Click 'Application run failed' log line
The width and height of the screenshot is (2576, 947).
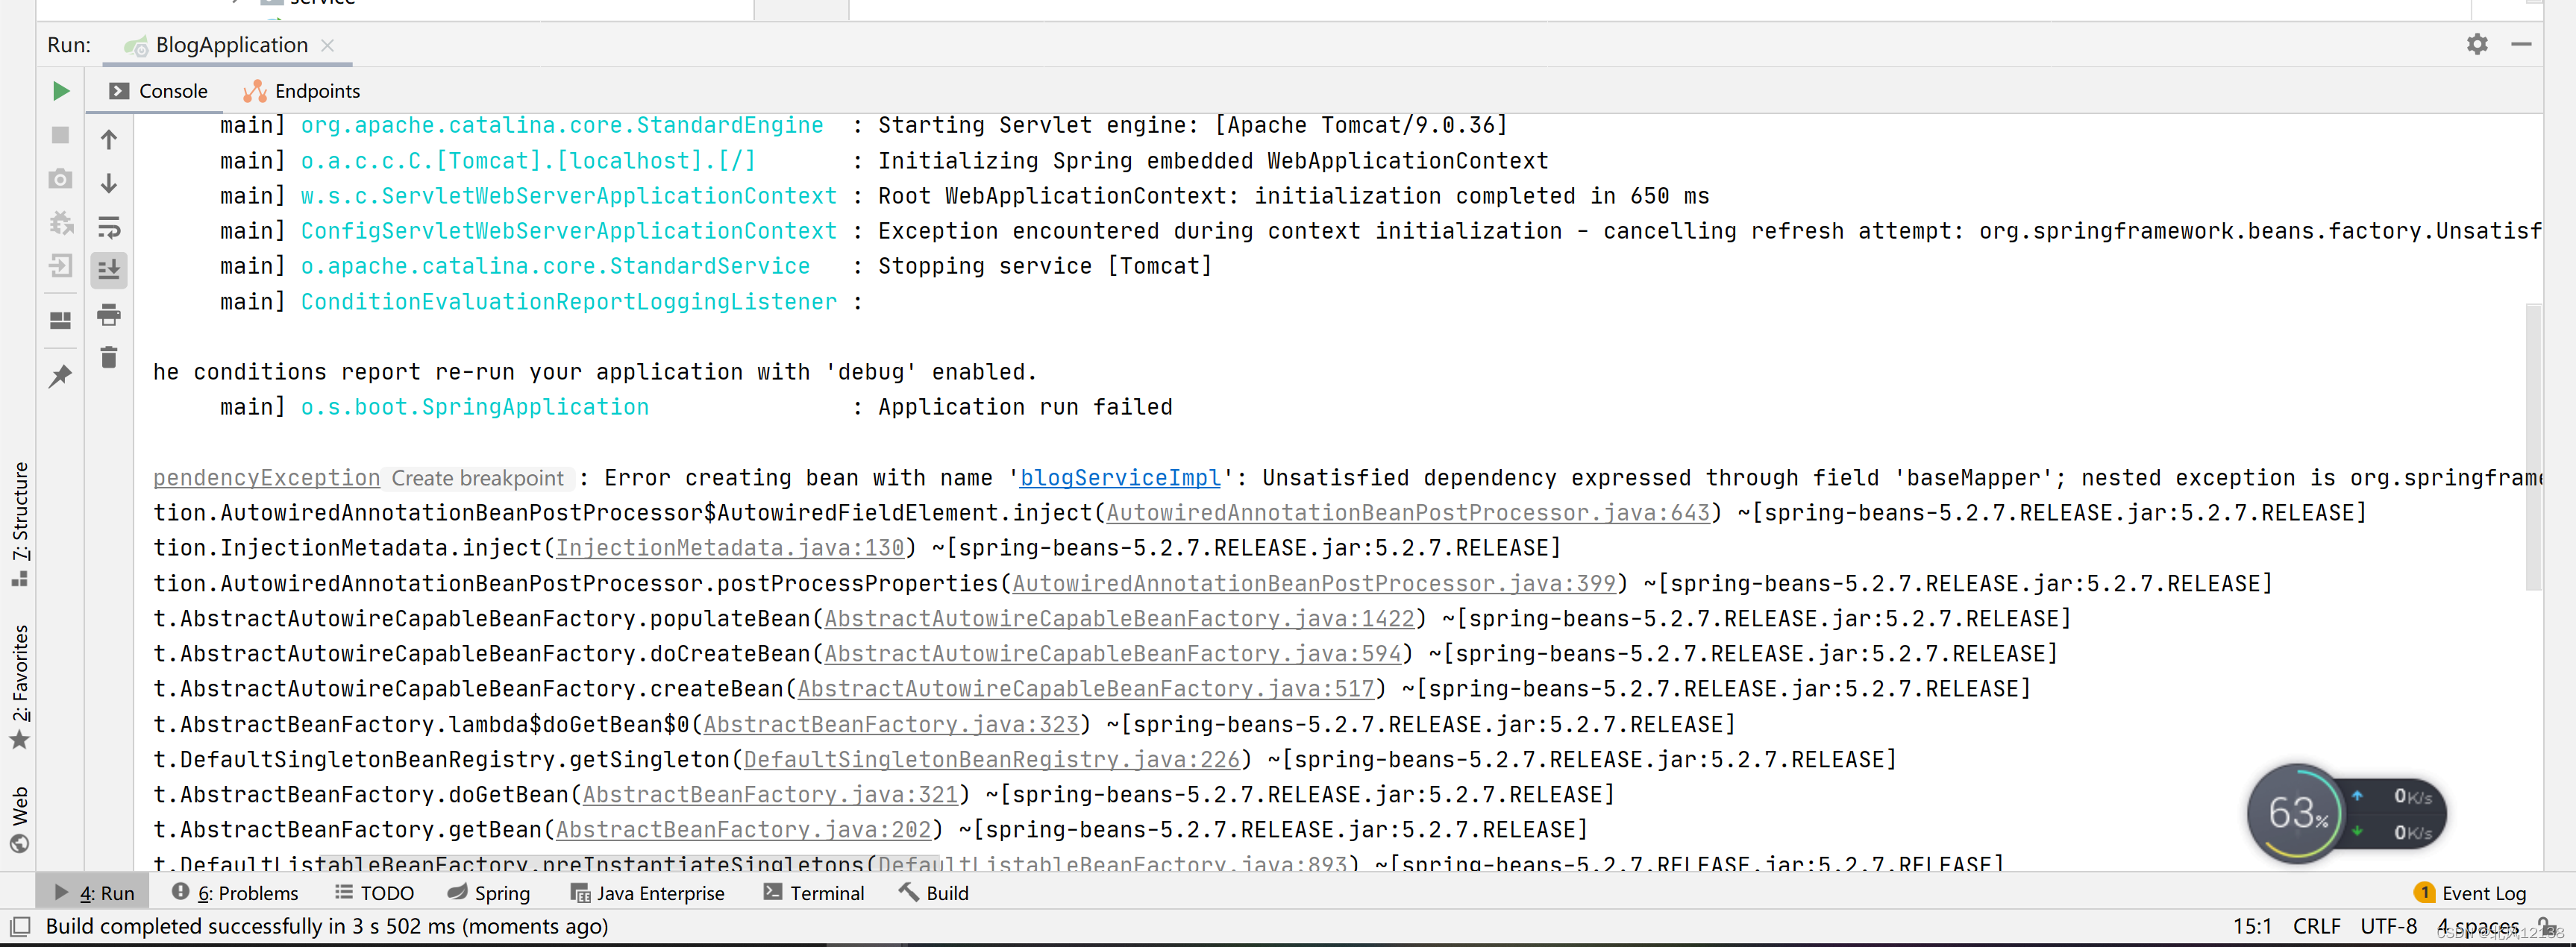pos(1025,407)
